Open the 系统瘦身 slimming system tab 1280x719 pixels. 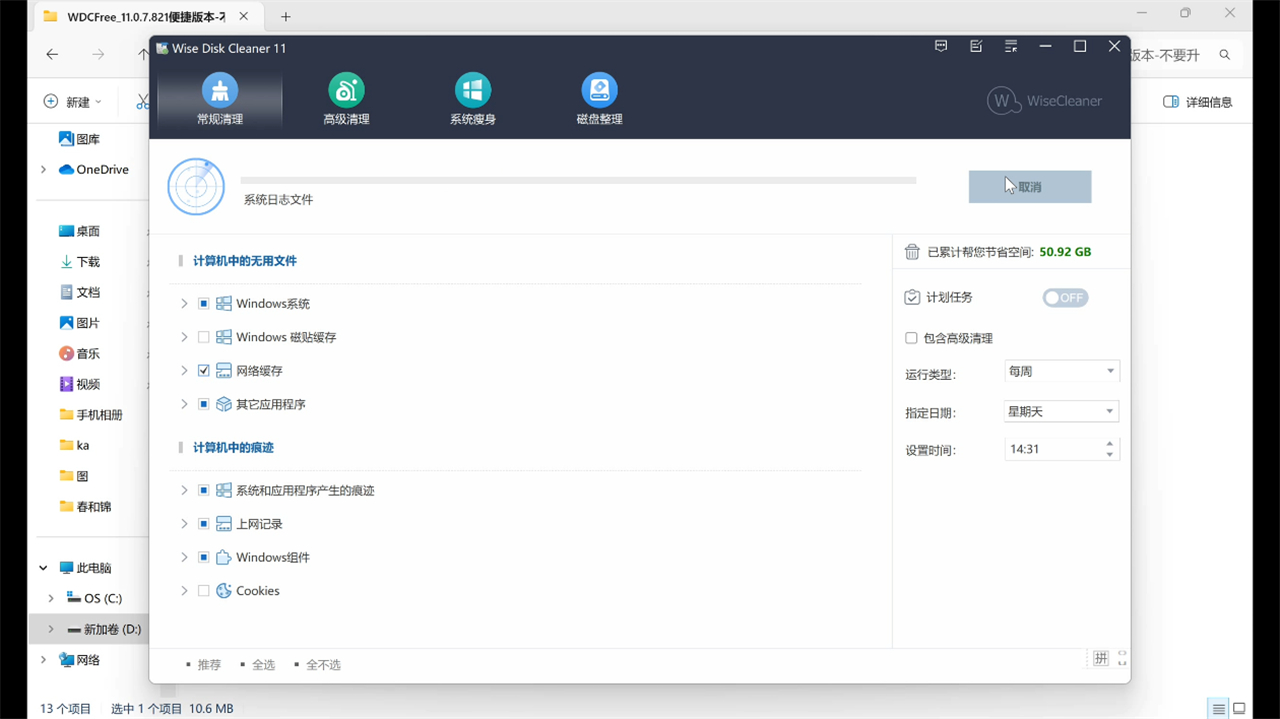473,98
